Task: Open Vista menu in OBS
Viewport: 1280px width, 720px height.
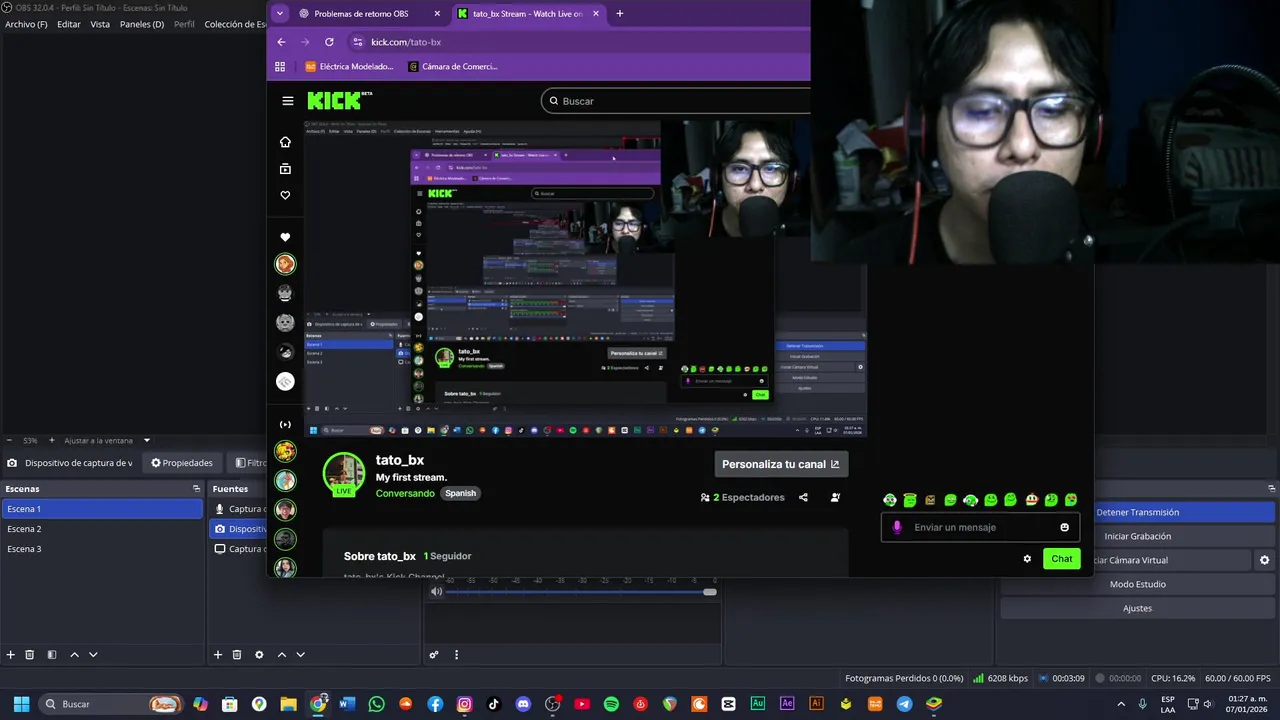Action: tap(100, 24)
